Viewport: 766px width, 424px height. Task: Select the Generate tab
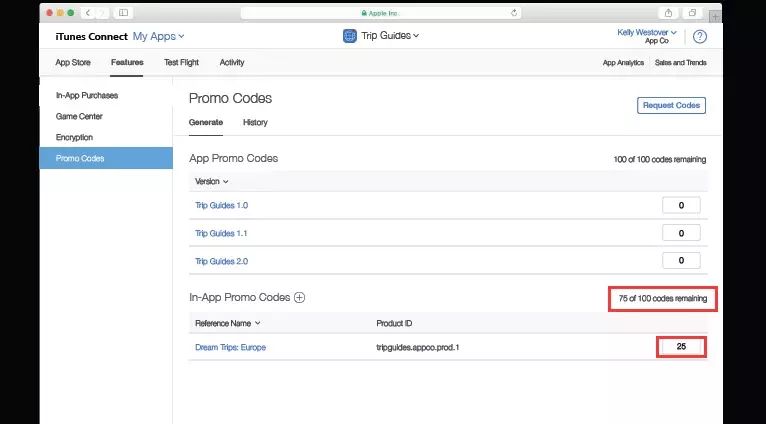(206, 123)
